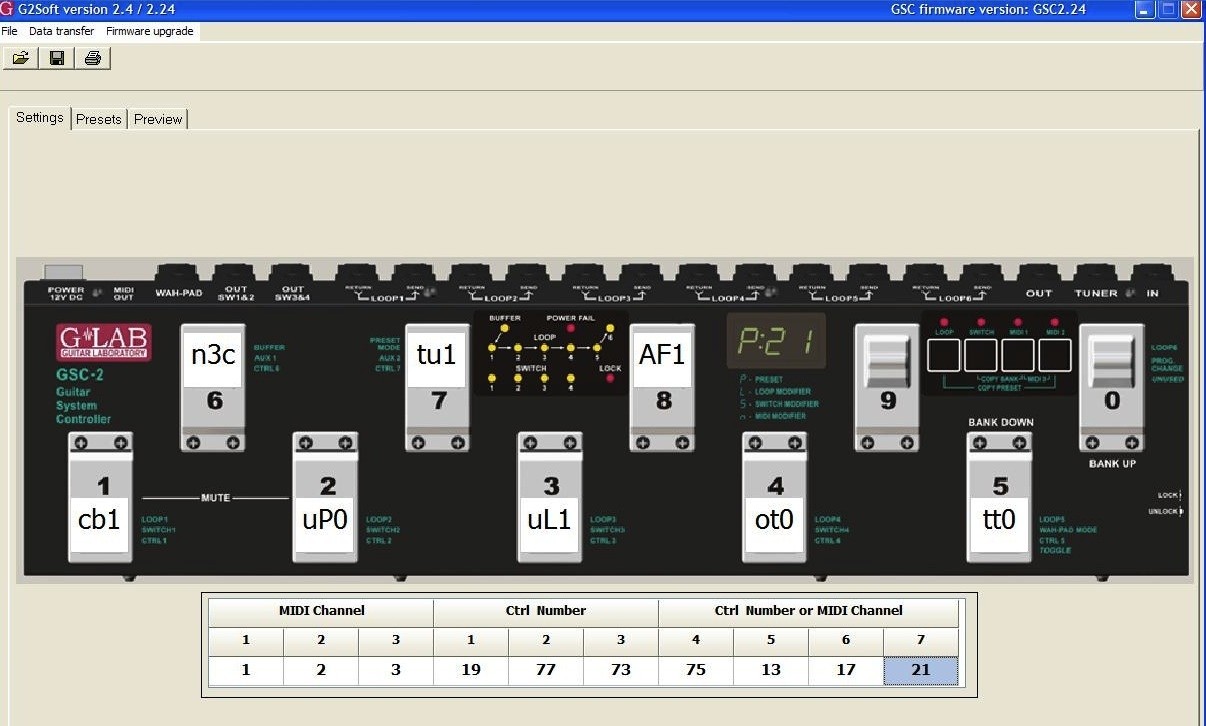Click the POWER FAIL red LED
The height and width of the screenshot is (726, 1206).
coord(571,328)
